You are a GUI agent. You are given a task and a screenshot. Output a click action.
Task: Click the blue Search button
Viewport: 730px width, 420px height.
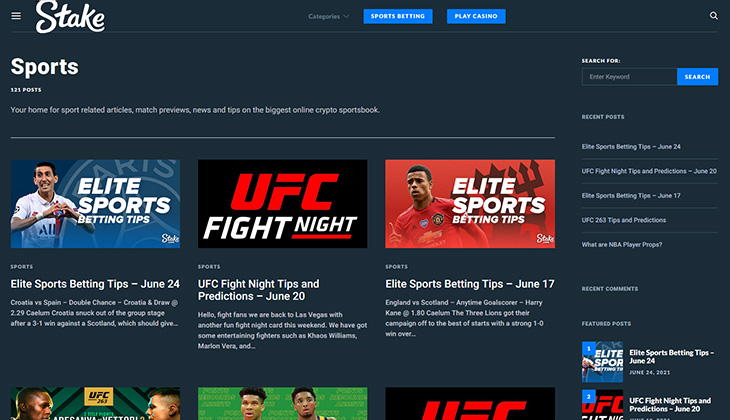coord(697,77)
